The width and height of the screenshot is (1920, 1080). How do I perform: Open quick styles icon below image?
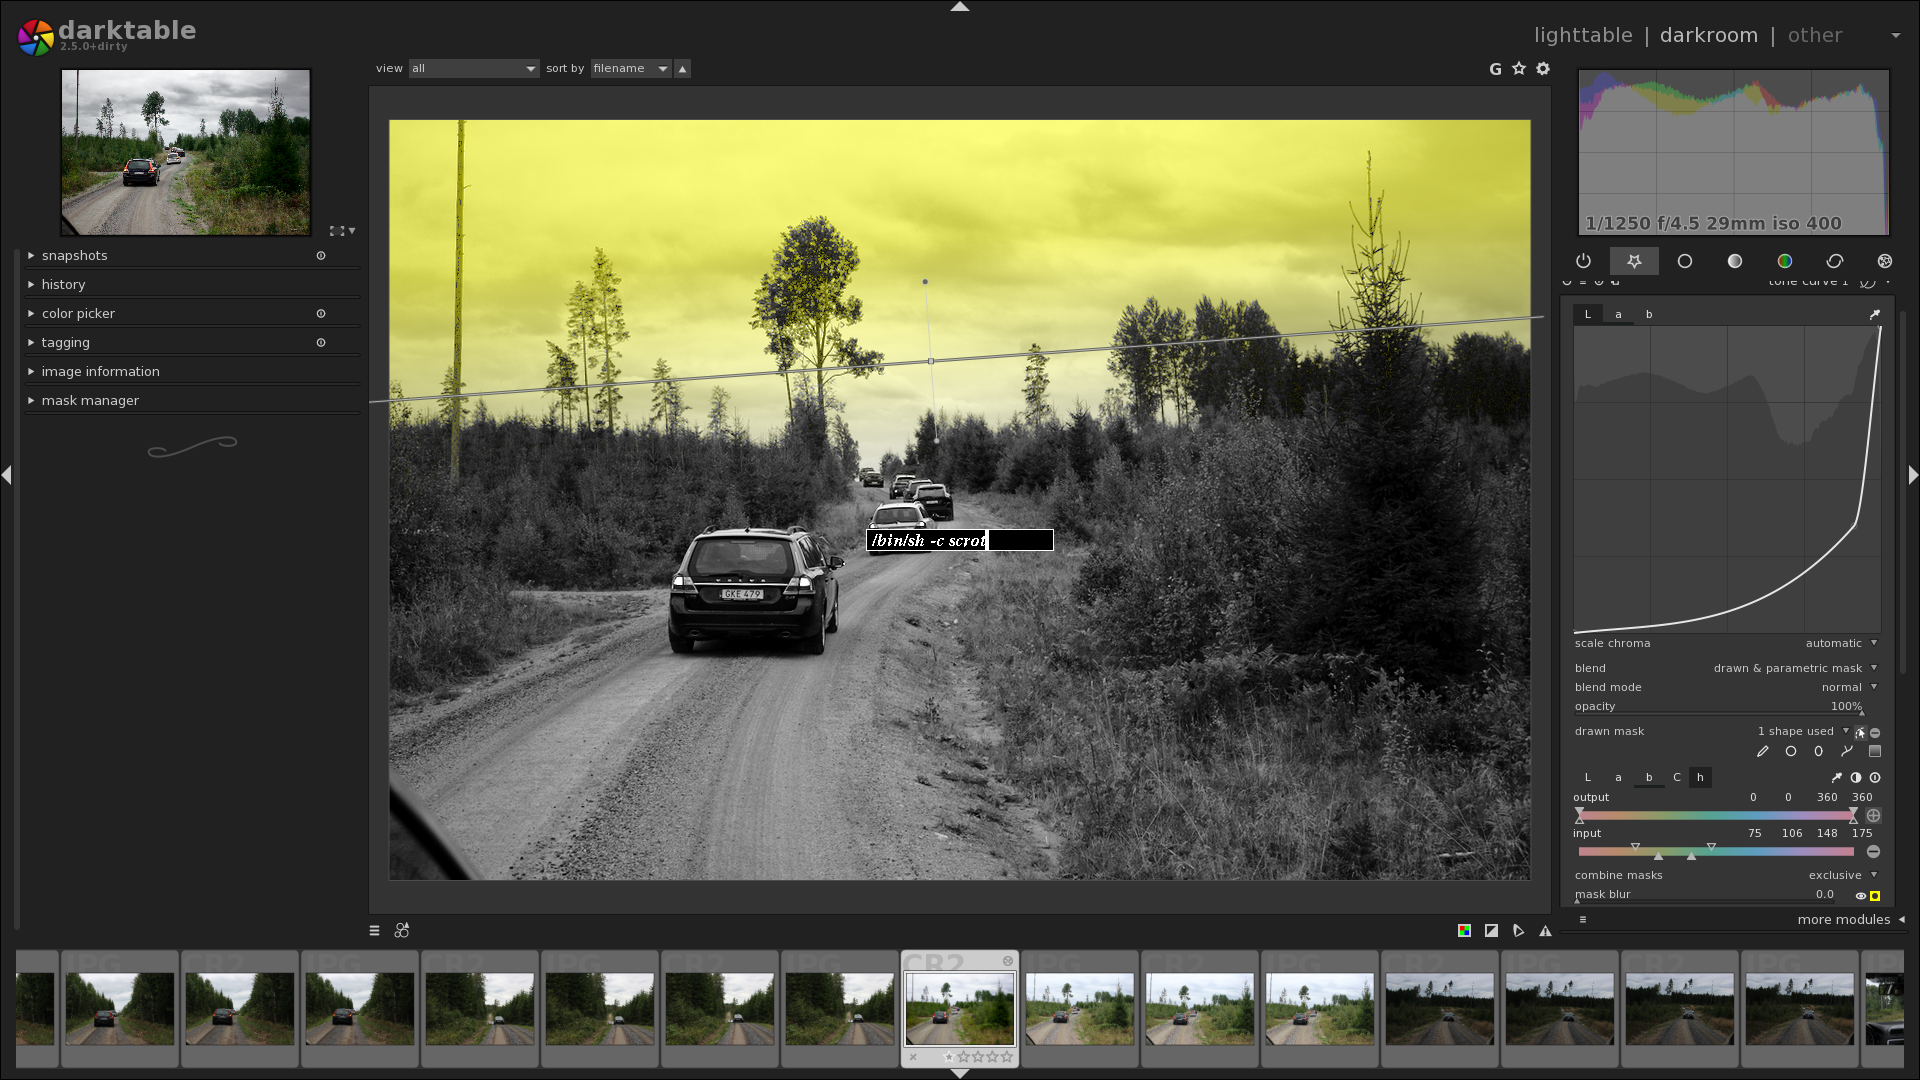click(x=402, y=931)
